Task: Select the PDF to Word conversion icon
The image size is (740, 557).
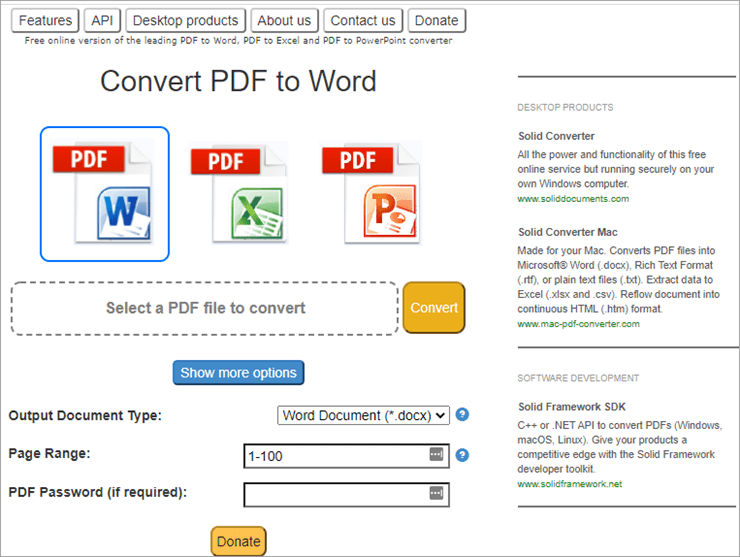Action: pos(105,194)
